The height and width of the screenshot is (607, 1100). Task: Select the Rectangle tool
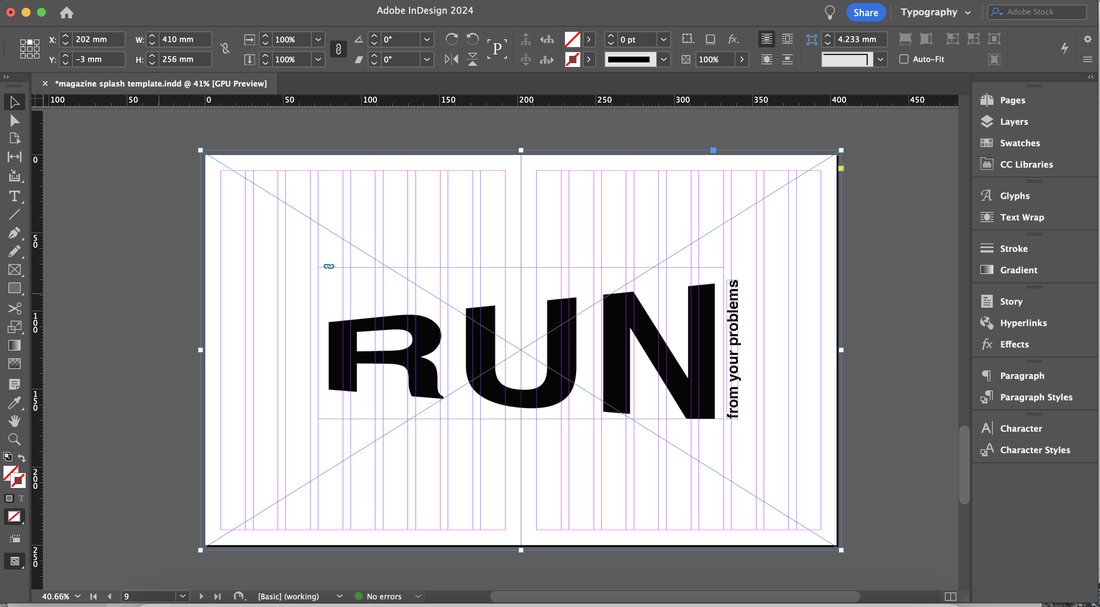[x=14, y=288]
